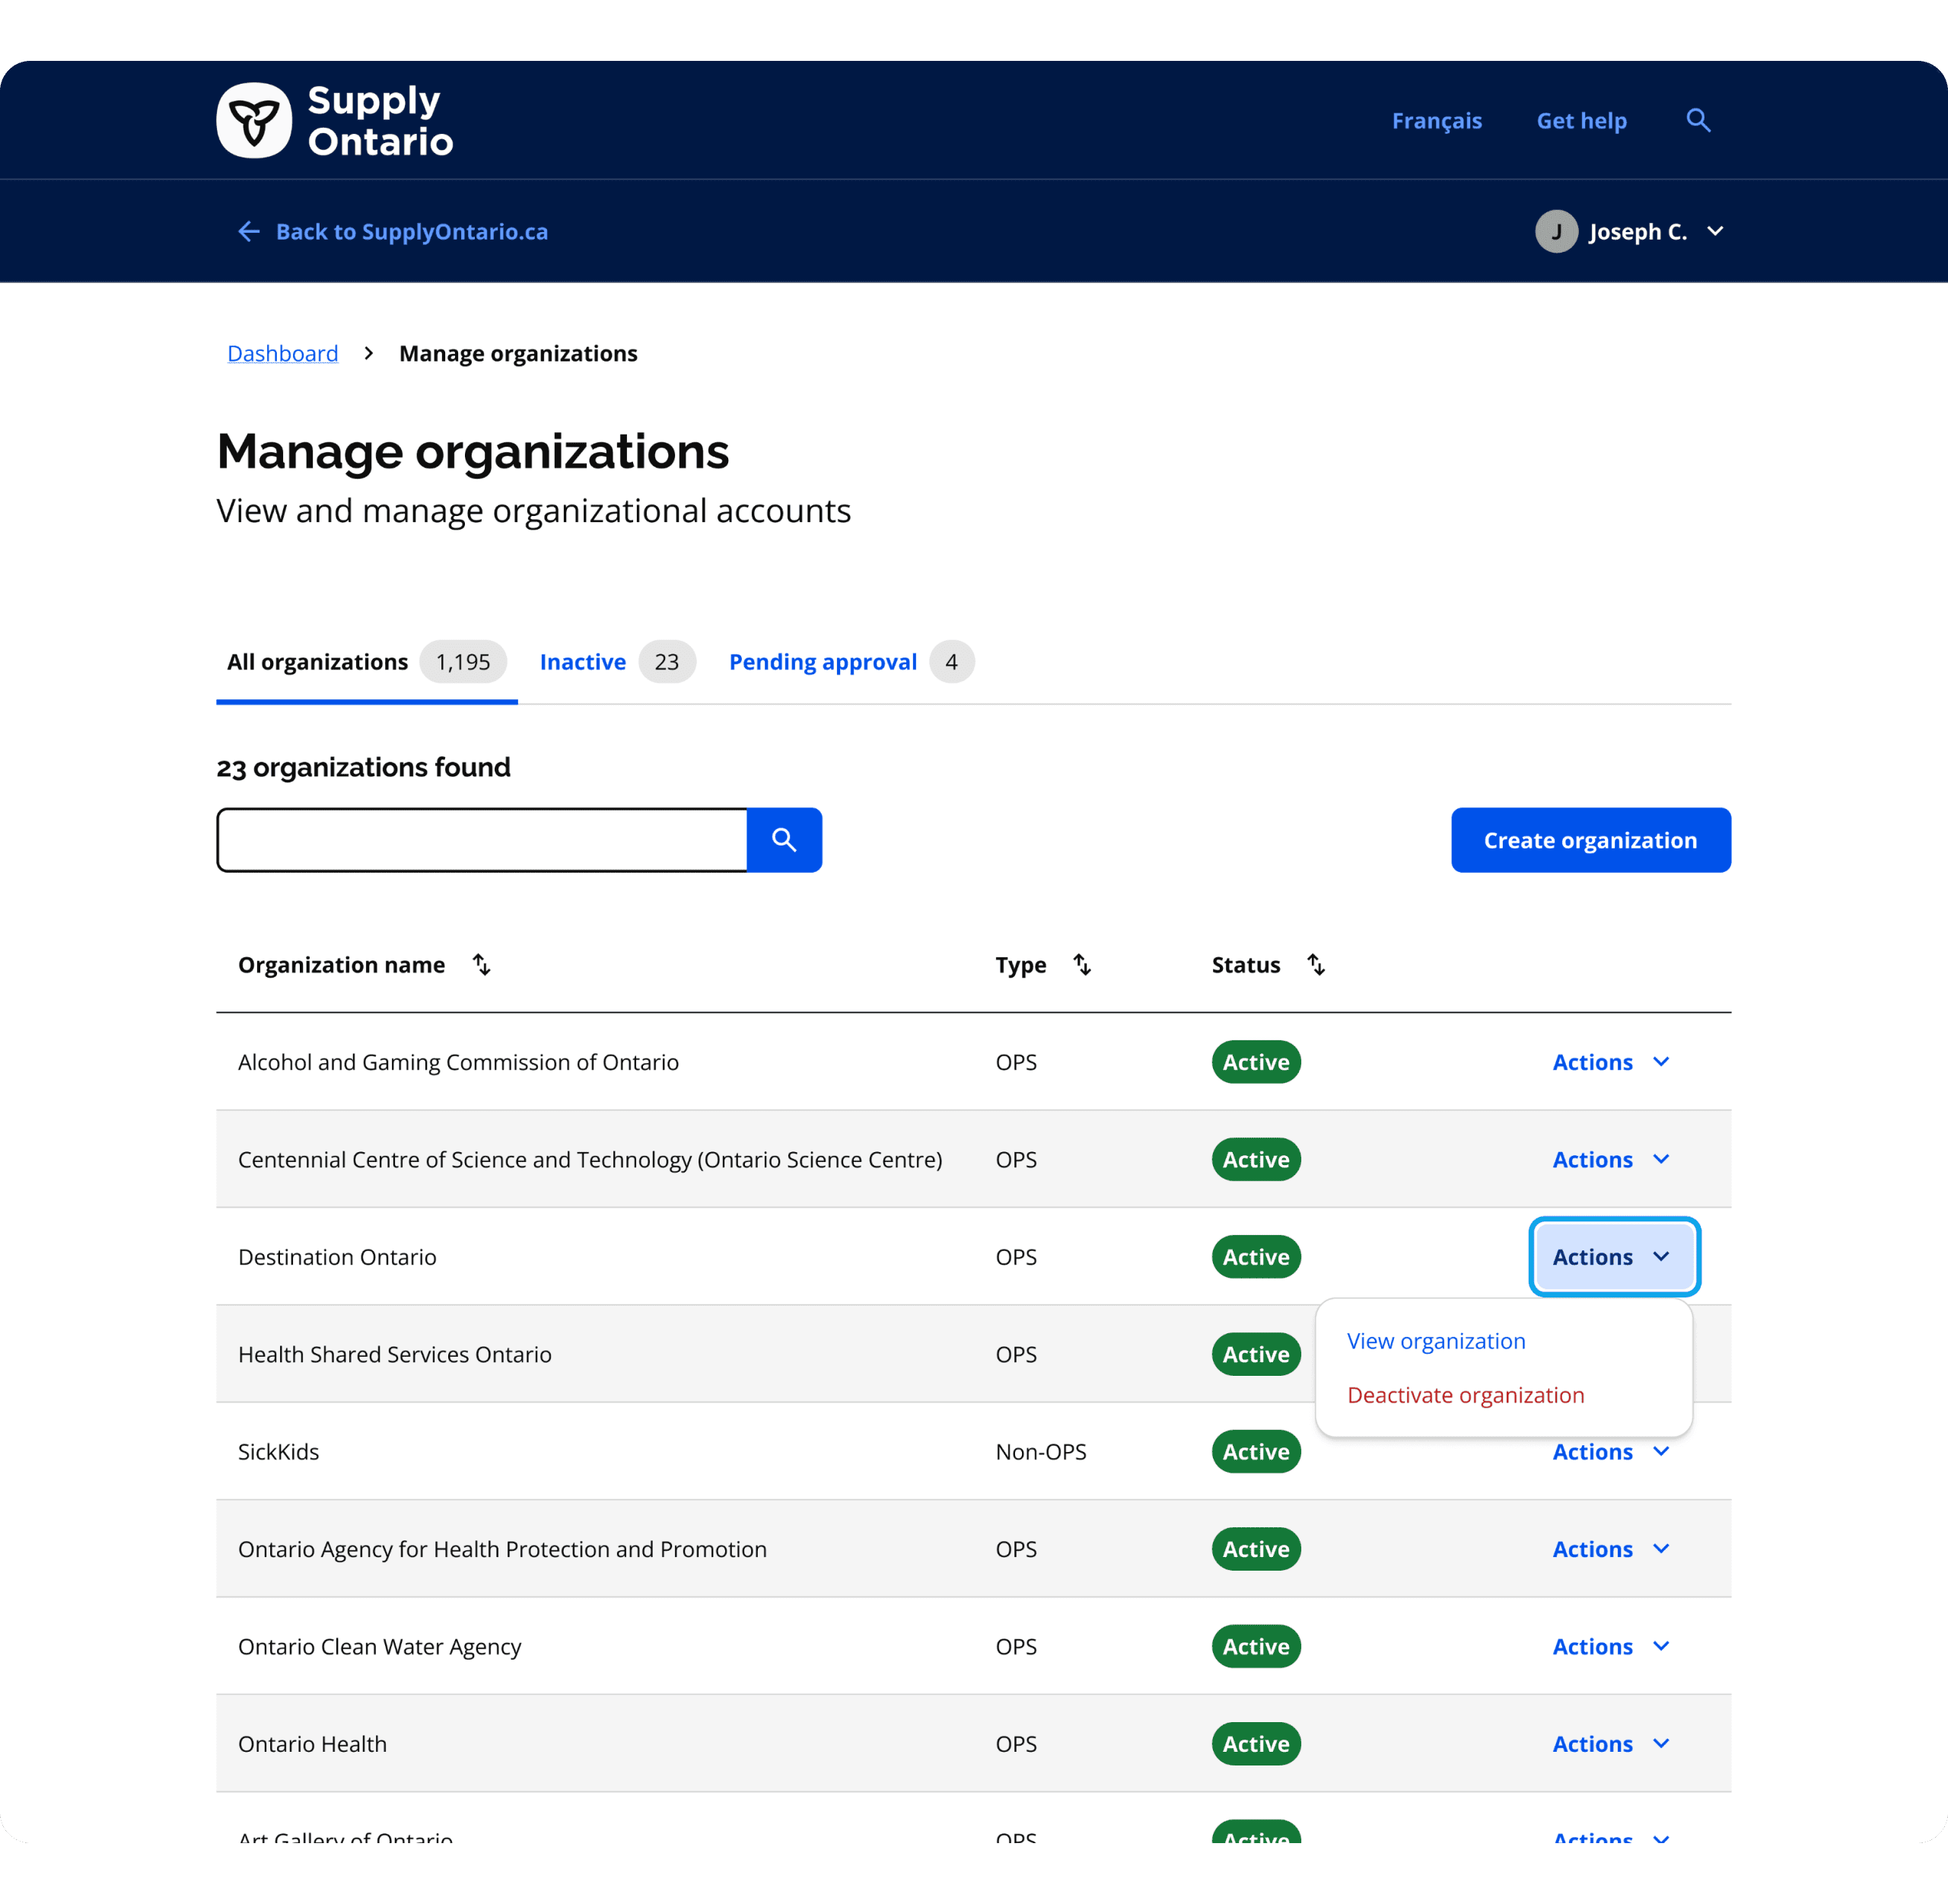Expand the Joseph C. user menu chevron

(1715, 232)
